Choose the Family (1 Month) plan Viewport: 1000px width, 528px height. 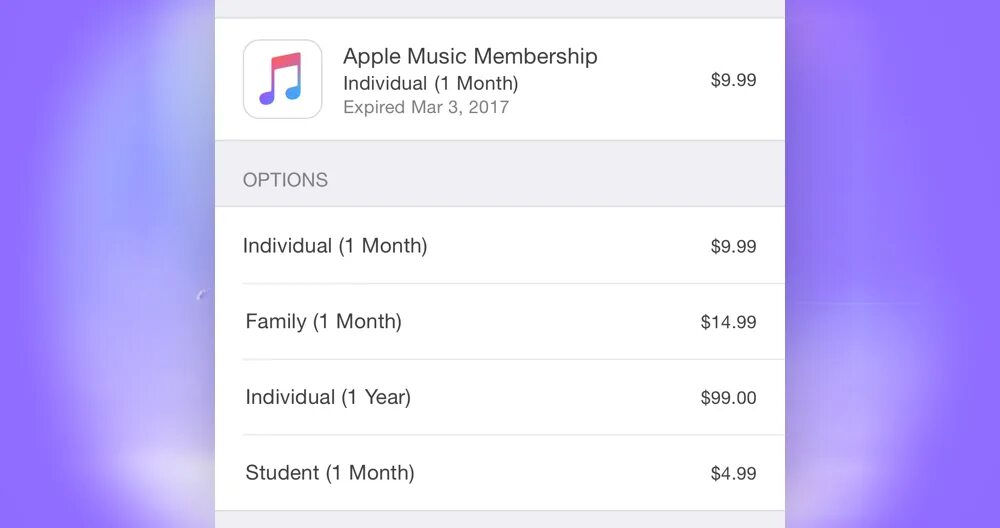click(500, 321)
